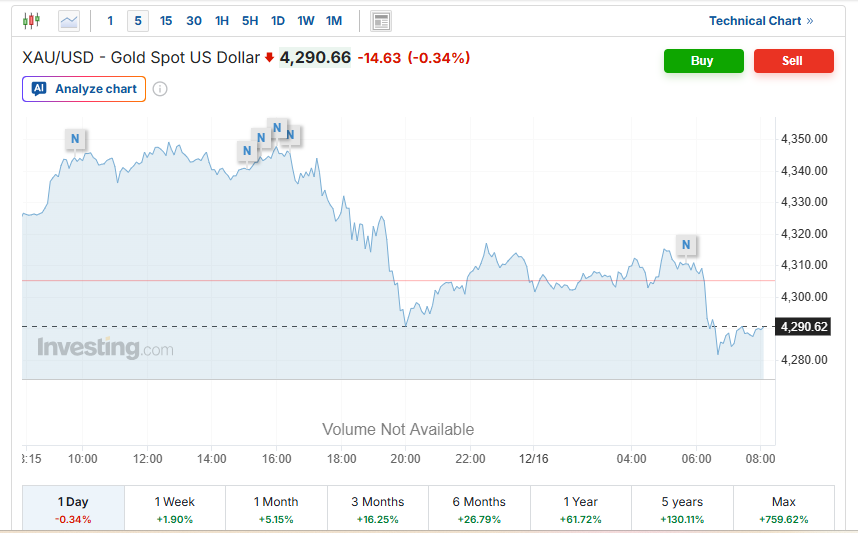This screenshot has width=858, height=533.
Task: Select the 1 minute interval
Action: [110, 21]
